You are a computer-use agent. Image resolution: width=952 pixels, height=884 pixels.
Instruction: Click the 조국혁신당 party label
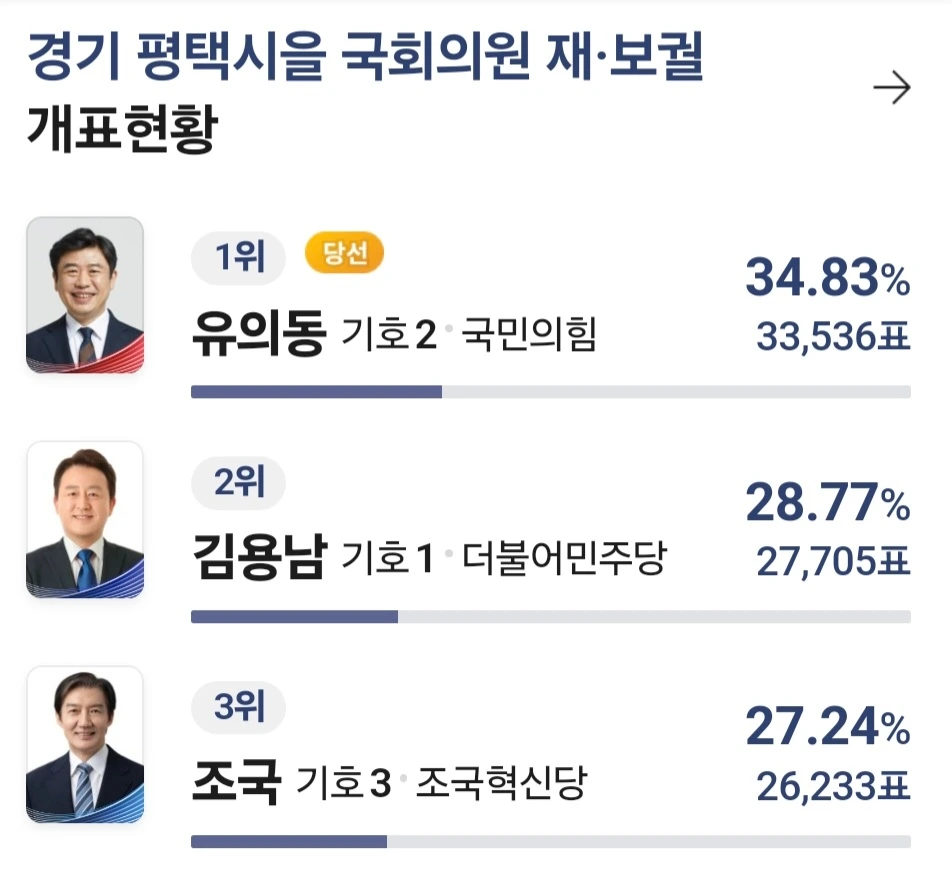[x=502, y=783]
